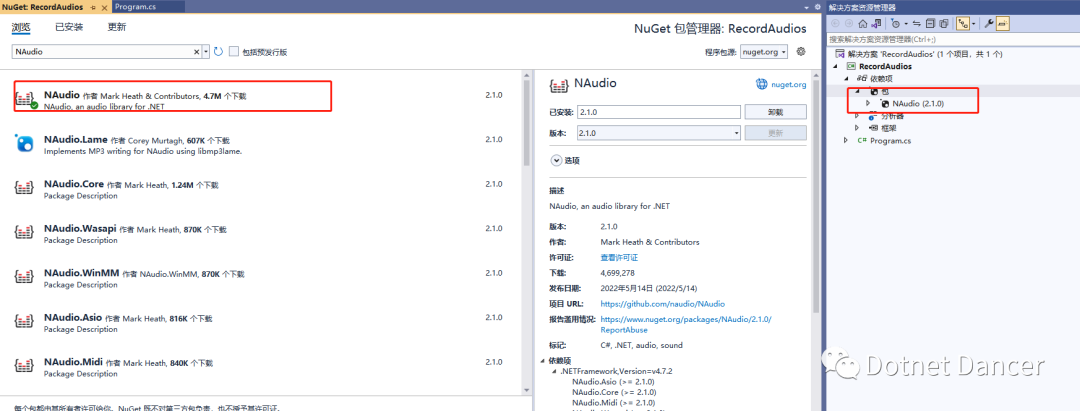Click the Forward arrow in Solution Explorer toolbar

click(x=849, y=23)
